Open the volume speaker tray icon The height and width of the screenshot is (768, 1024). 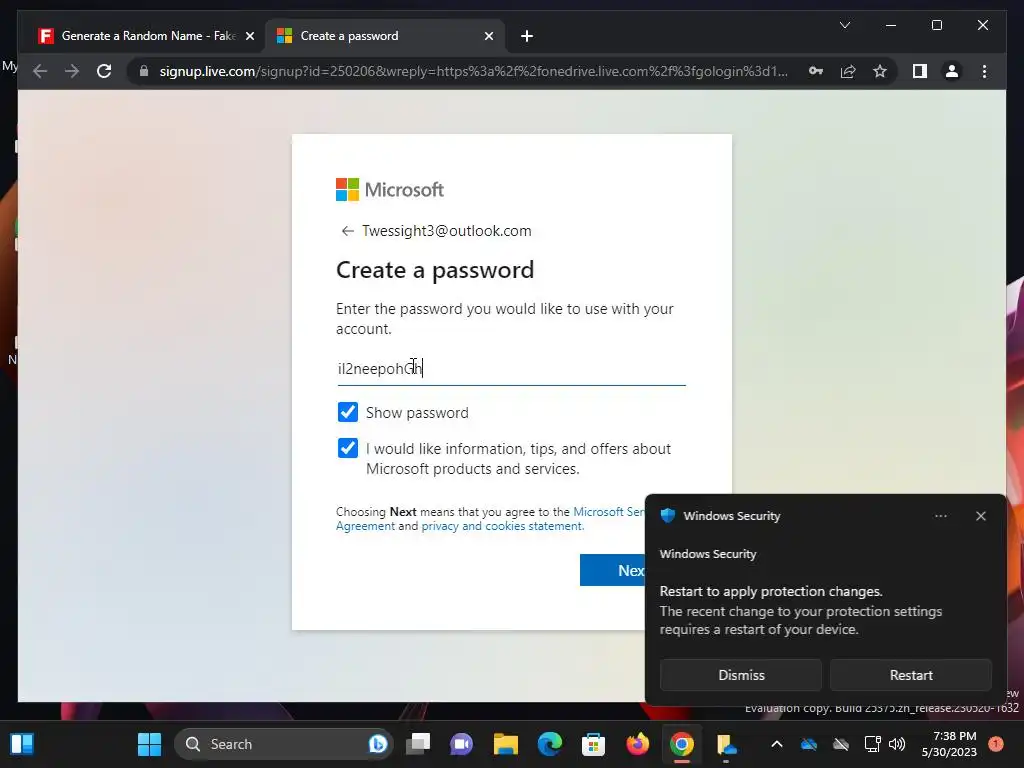coord(897,744)
